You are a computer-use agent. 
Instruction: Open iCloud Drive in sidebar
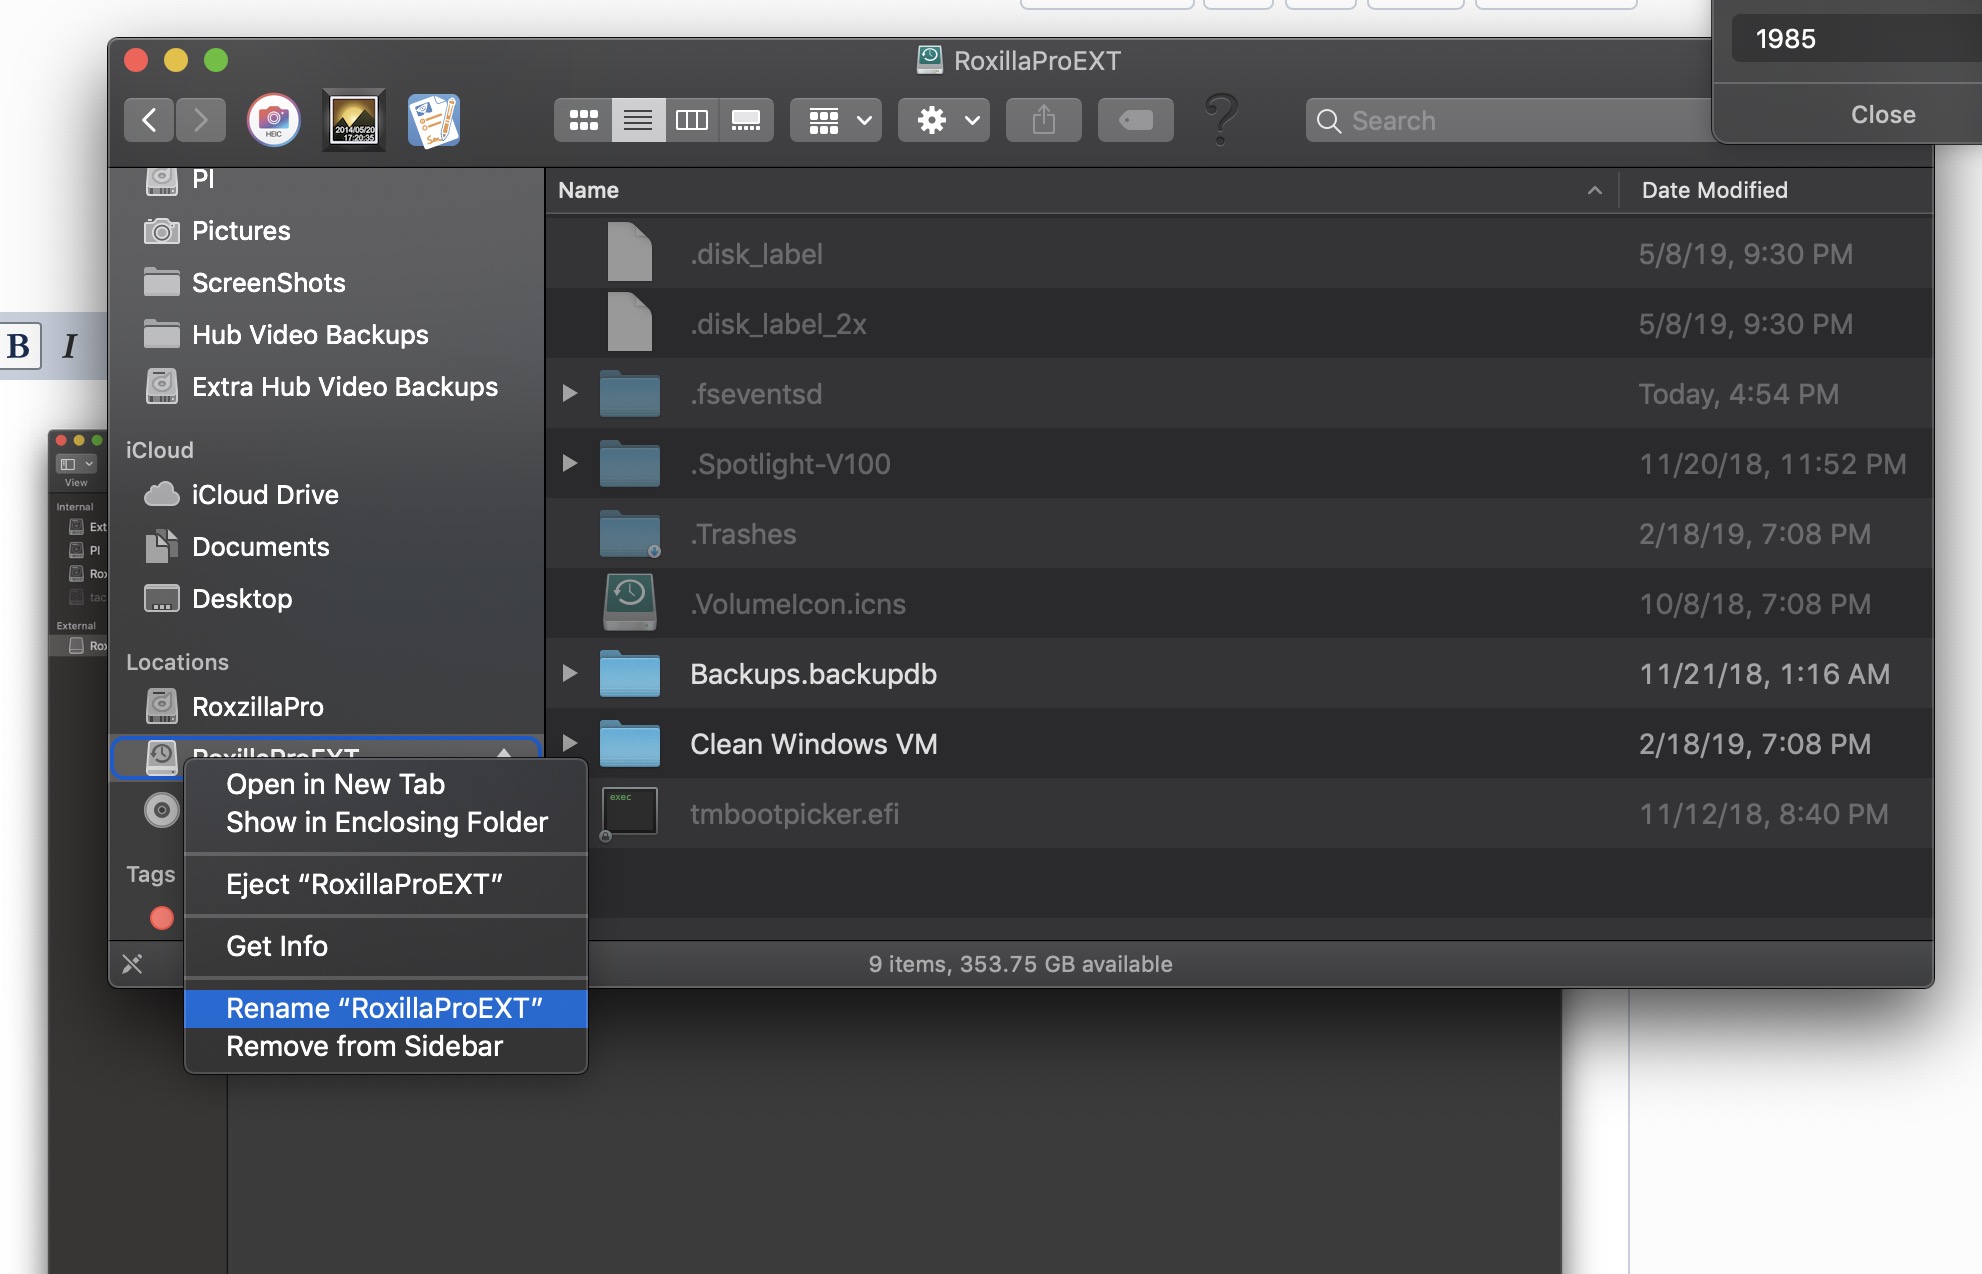326,495
